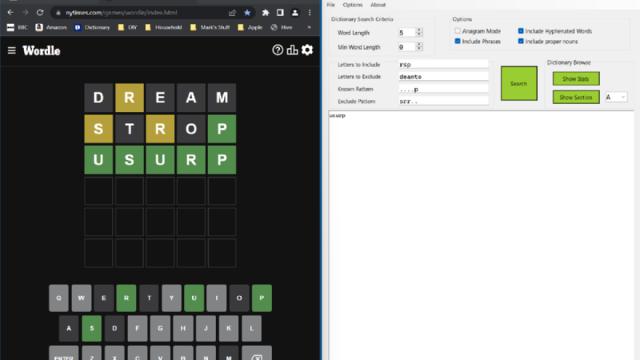Expand the dictionary section letter dropdown
Viewport: 640px width, 360px height.
point(616,97)
